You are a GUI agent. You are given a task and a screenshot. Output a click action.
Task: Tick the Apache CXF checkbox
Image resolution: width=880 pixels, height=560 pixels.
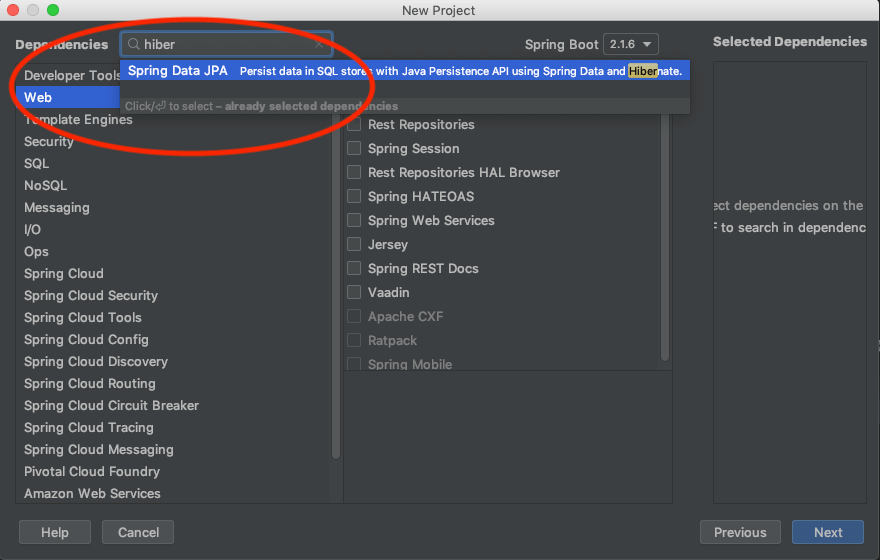pyautogui.click(x=354, y=316)
